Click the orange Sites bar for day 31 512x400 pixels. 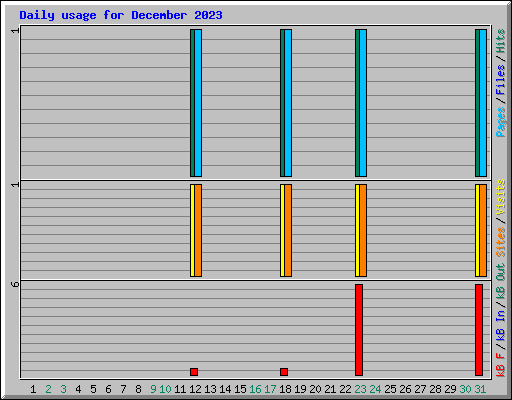click(483, 230)
